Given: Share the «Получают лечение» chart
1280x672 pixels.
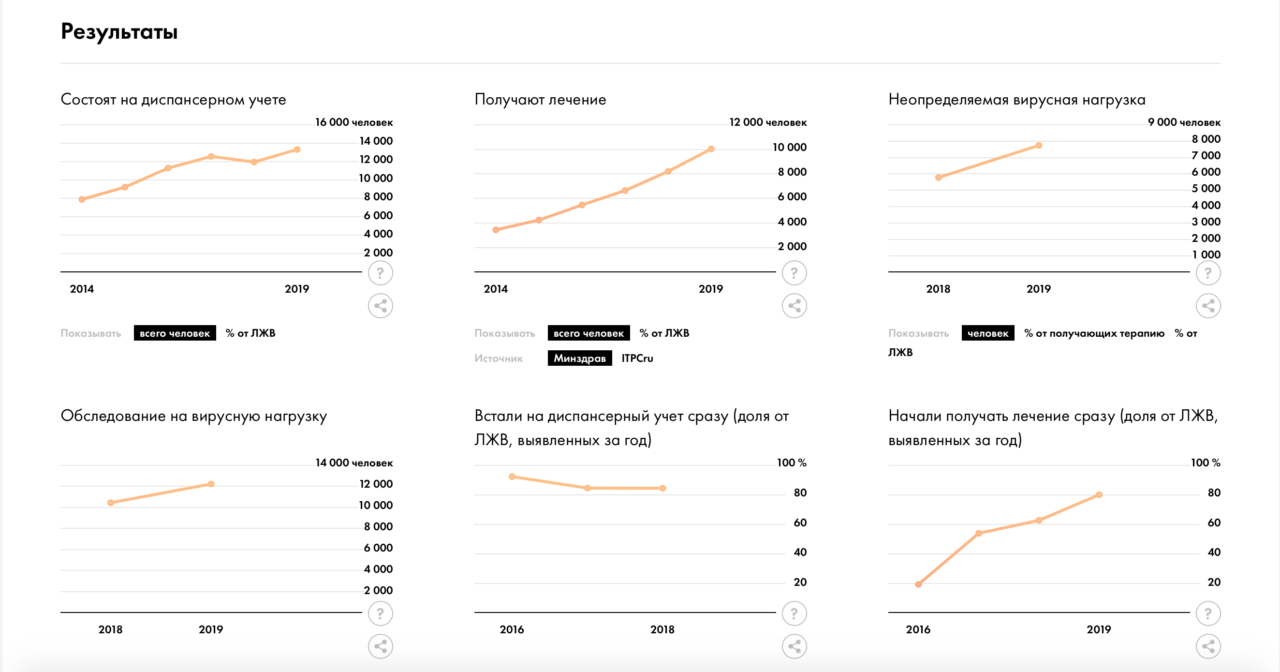Looking at the screenshot, I should (x=794, y=306).
